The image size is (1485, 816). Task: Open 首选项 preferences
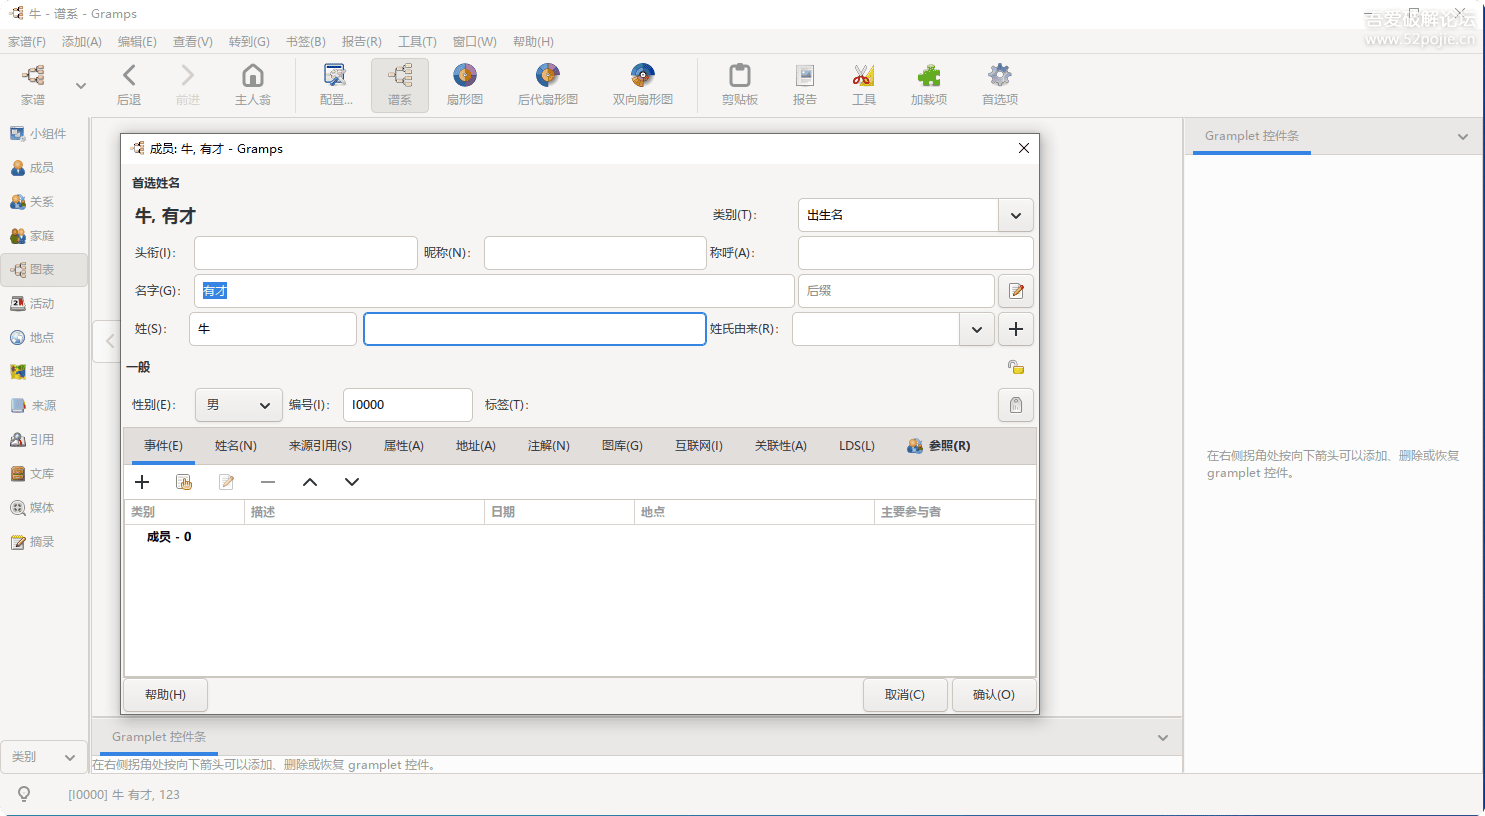tap(999, 84)
